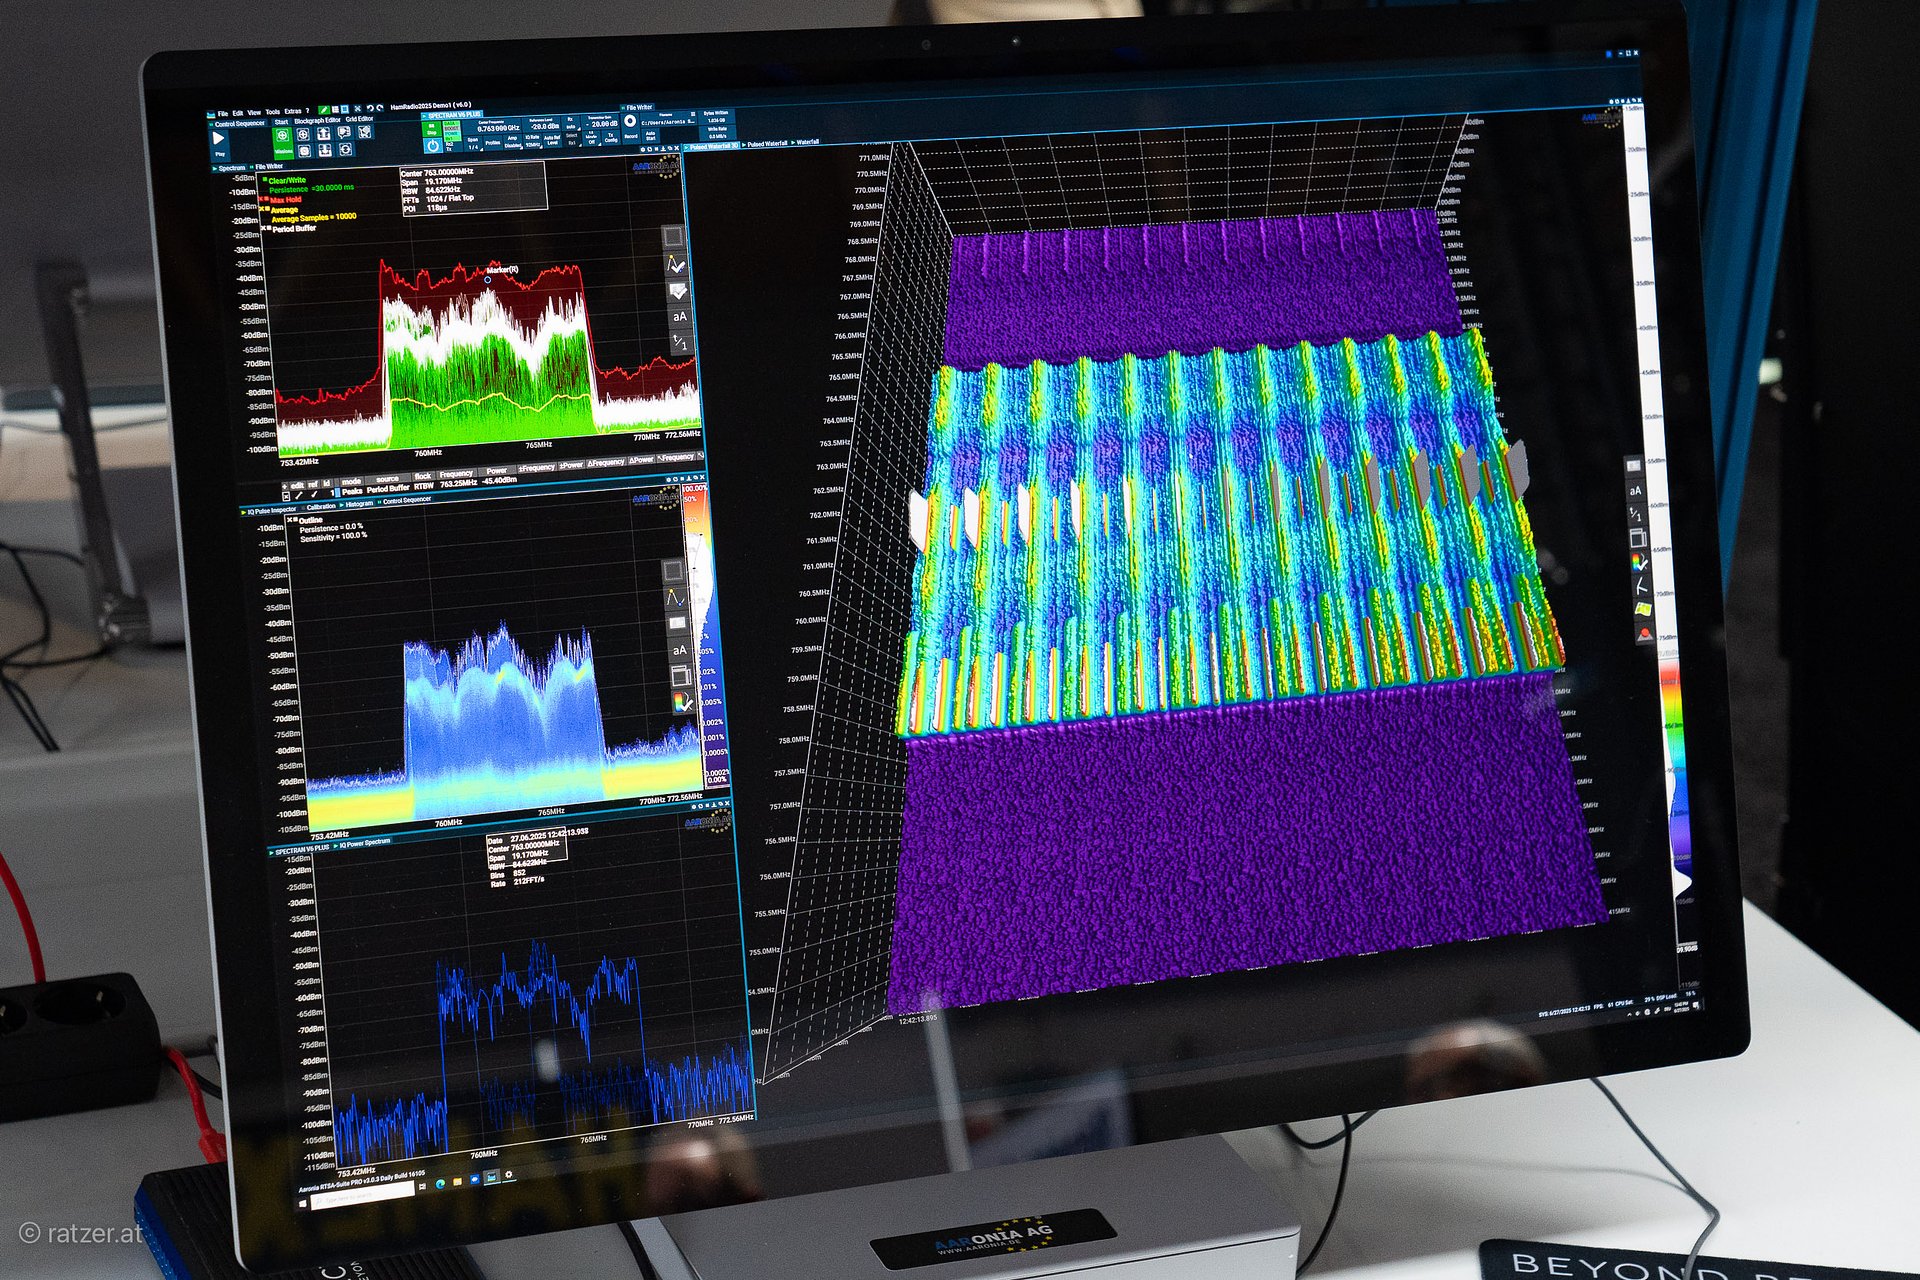Toggle the Period Buffer trace checkbox

(x=265, y=228)
